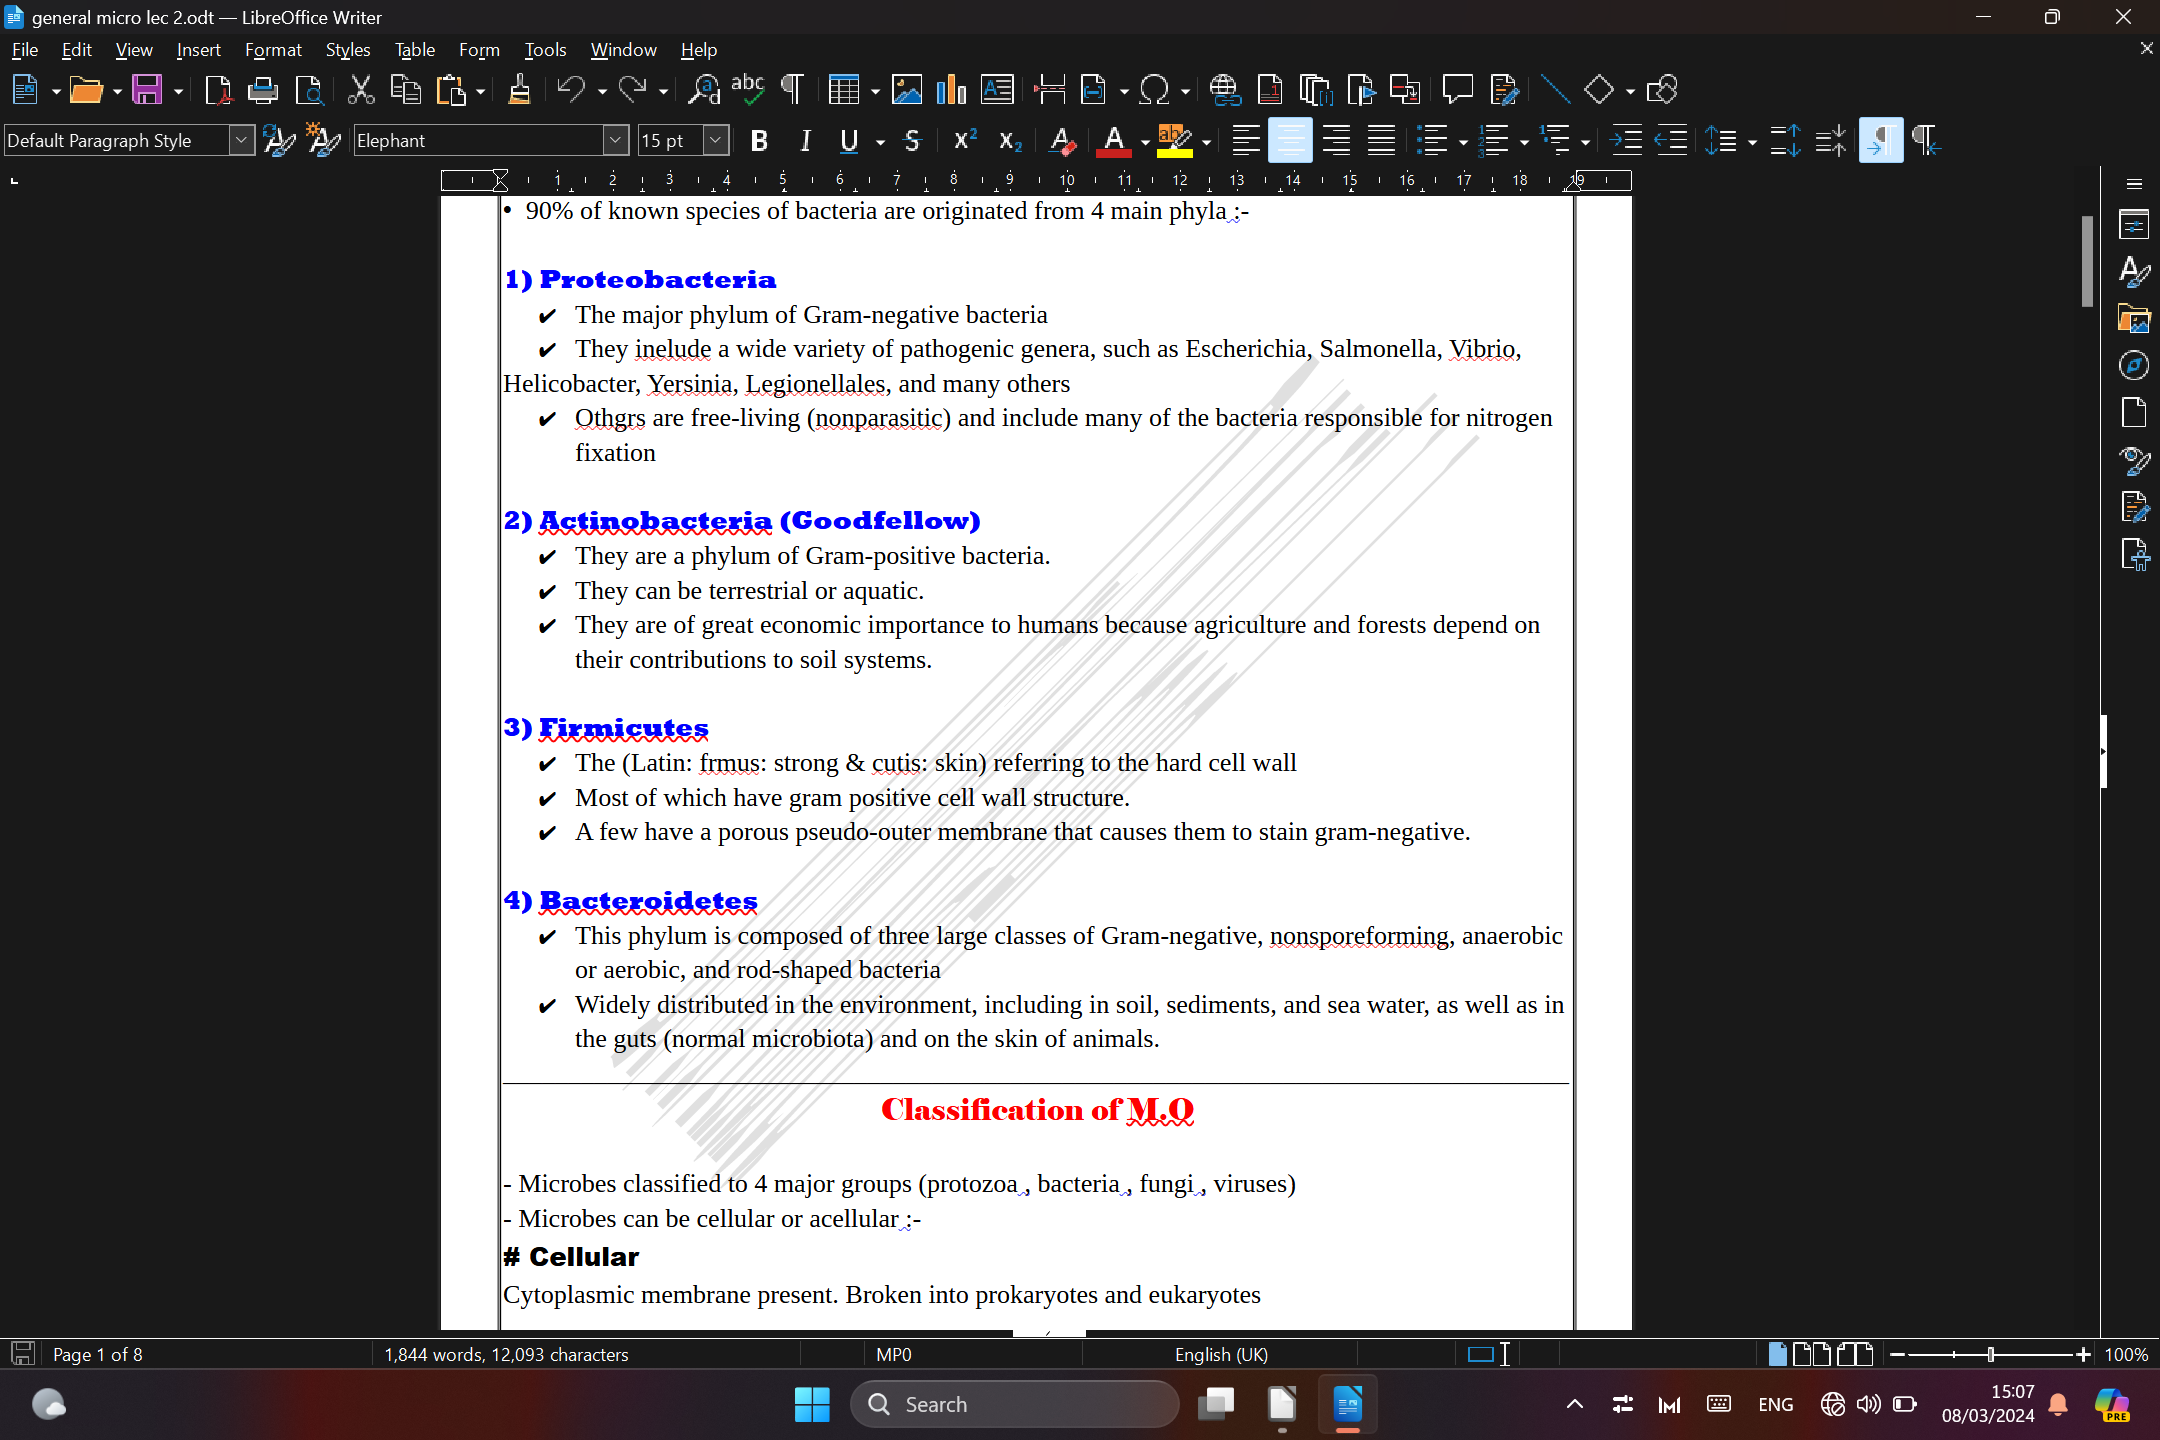The height and width of the screenshot is (1440, 2160).
Task: Insert a hyperlink
Action: (1224, 90)
